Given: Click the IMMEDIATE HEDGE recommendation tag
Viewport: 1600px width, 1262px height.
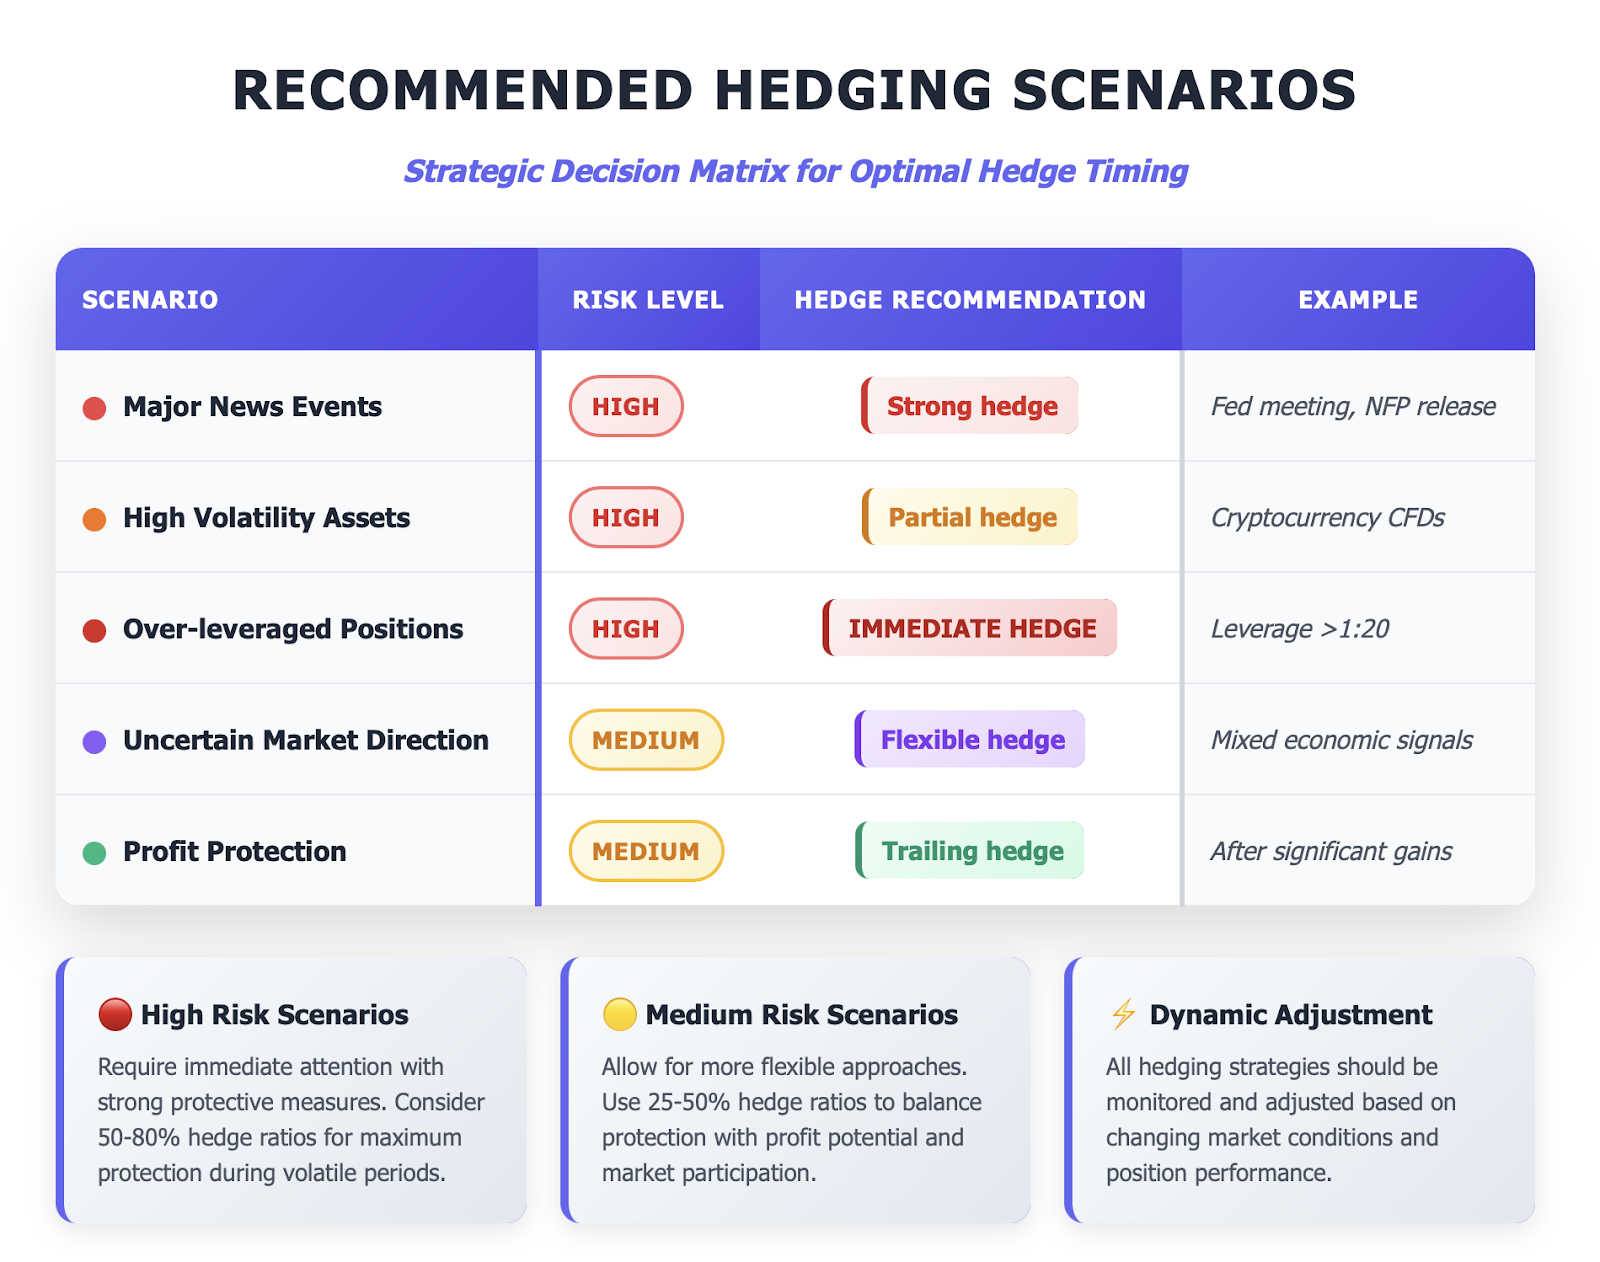Looking at the screenshot, I should point(971,628).
